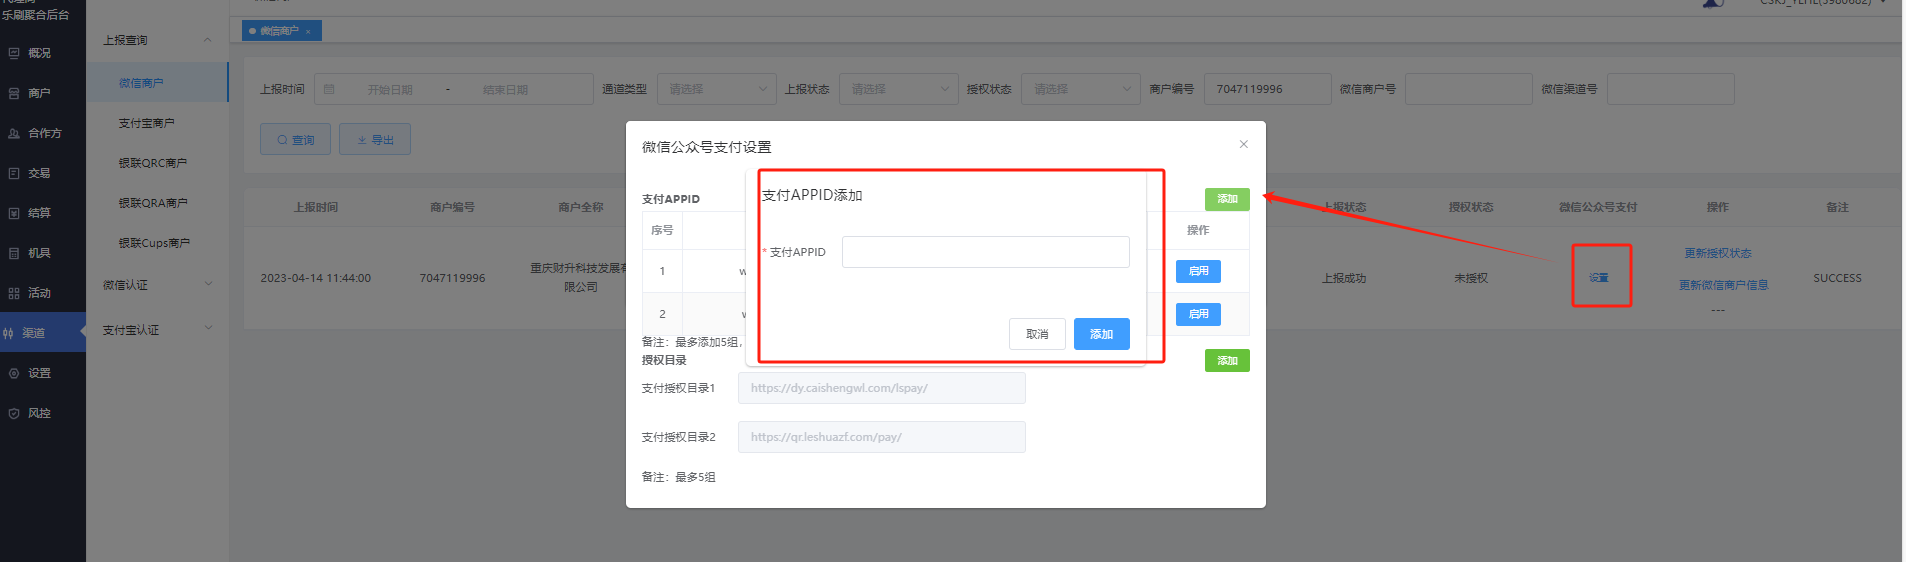The height and width of the screenshot is (562, 1906).
Task: Click the 未授权 status cell
Action: 1471,278
